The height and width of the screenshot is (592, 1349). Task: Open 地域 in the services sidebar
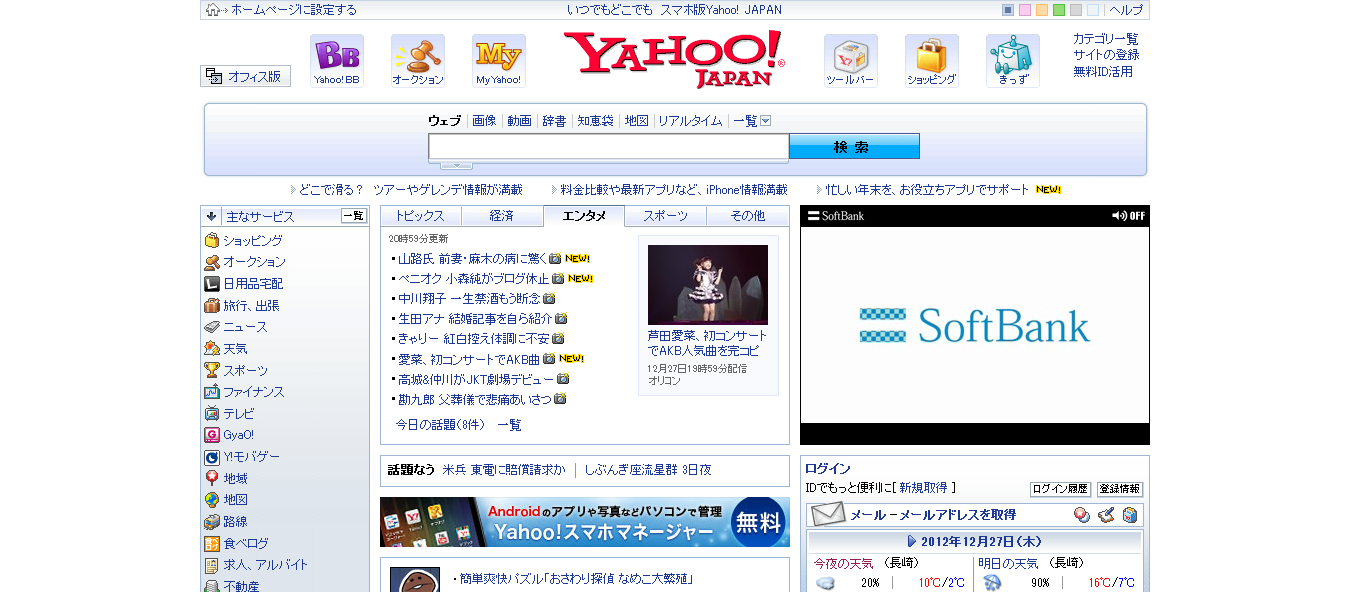pos(235,478)
